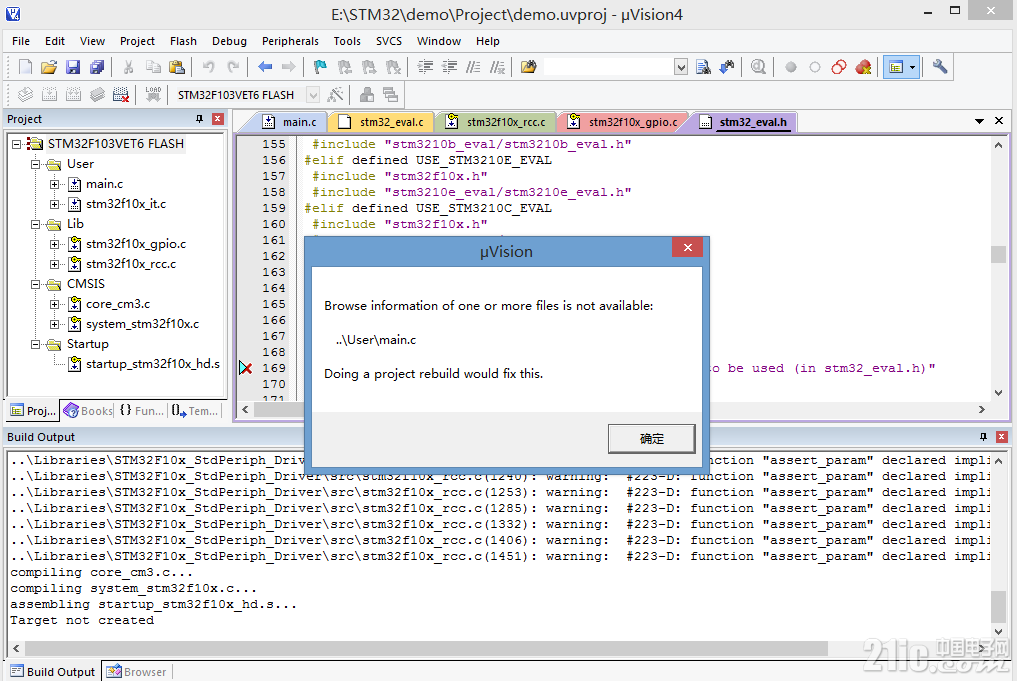Expand the main.c tree node
This screenshot has height=681, width=1017.
pos(54,184)
